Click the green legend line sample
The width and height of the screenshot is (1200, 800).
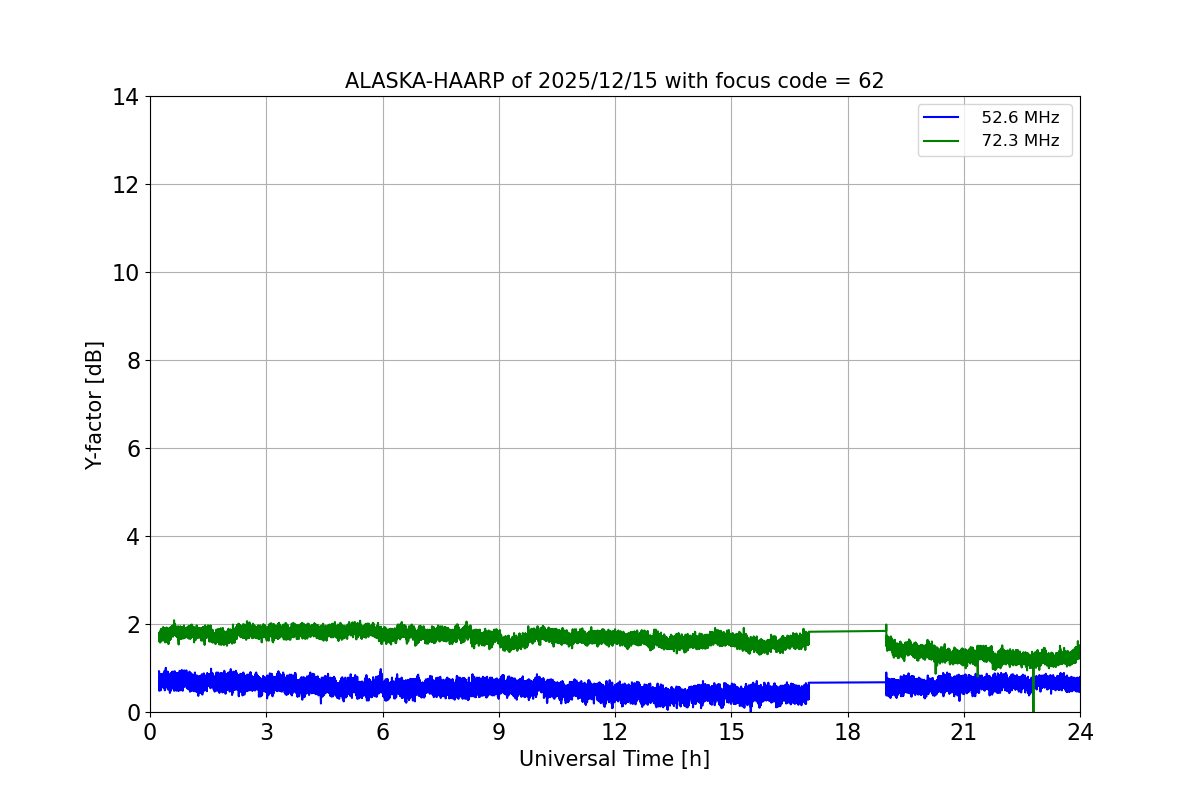[x=941, y=141]
